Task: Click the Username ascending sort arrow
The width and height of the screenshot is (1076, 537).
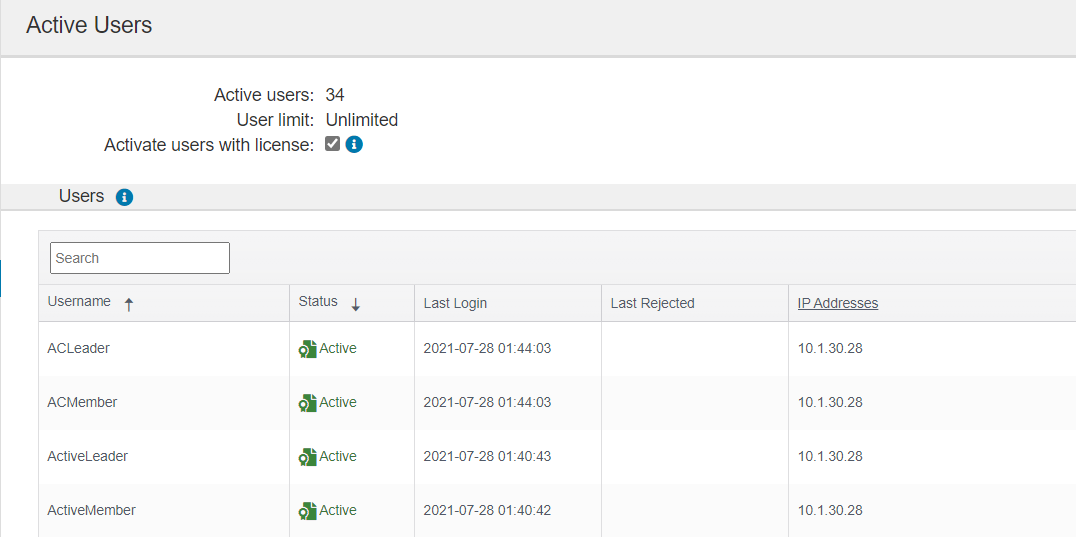Action: pyautogui.click(x=128, y=305)
